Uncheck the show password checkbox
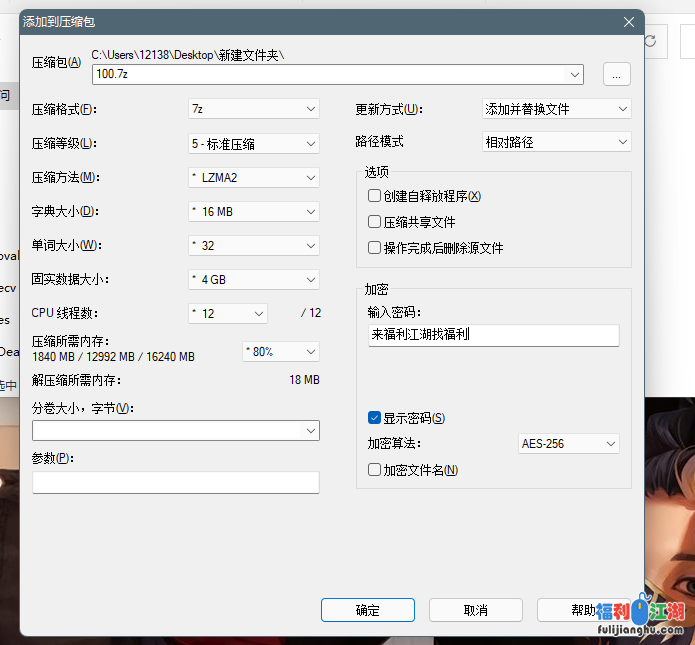695x645 pixels. point(375,418)
